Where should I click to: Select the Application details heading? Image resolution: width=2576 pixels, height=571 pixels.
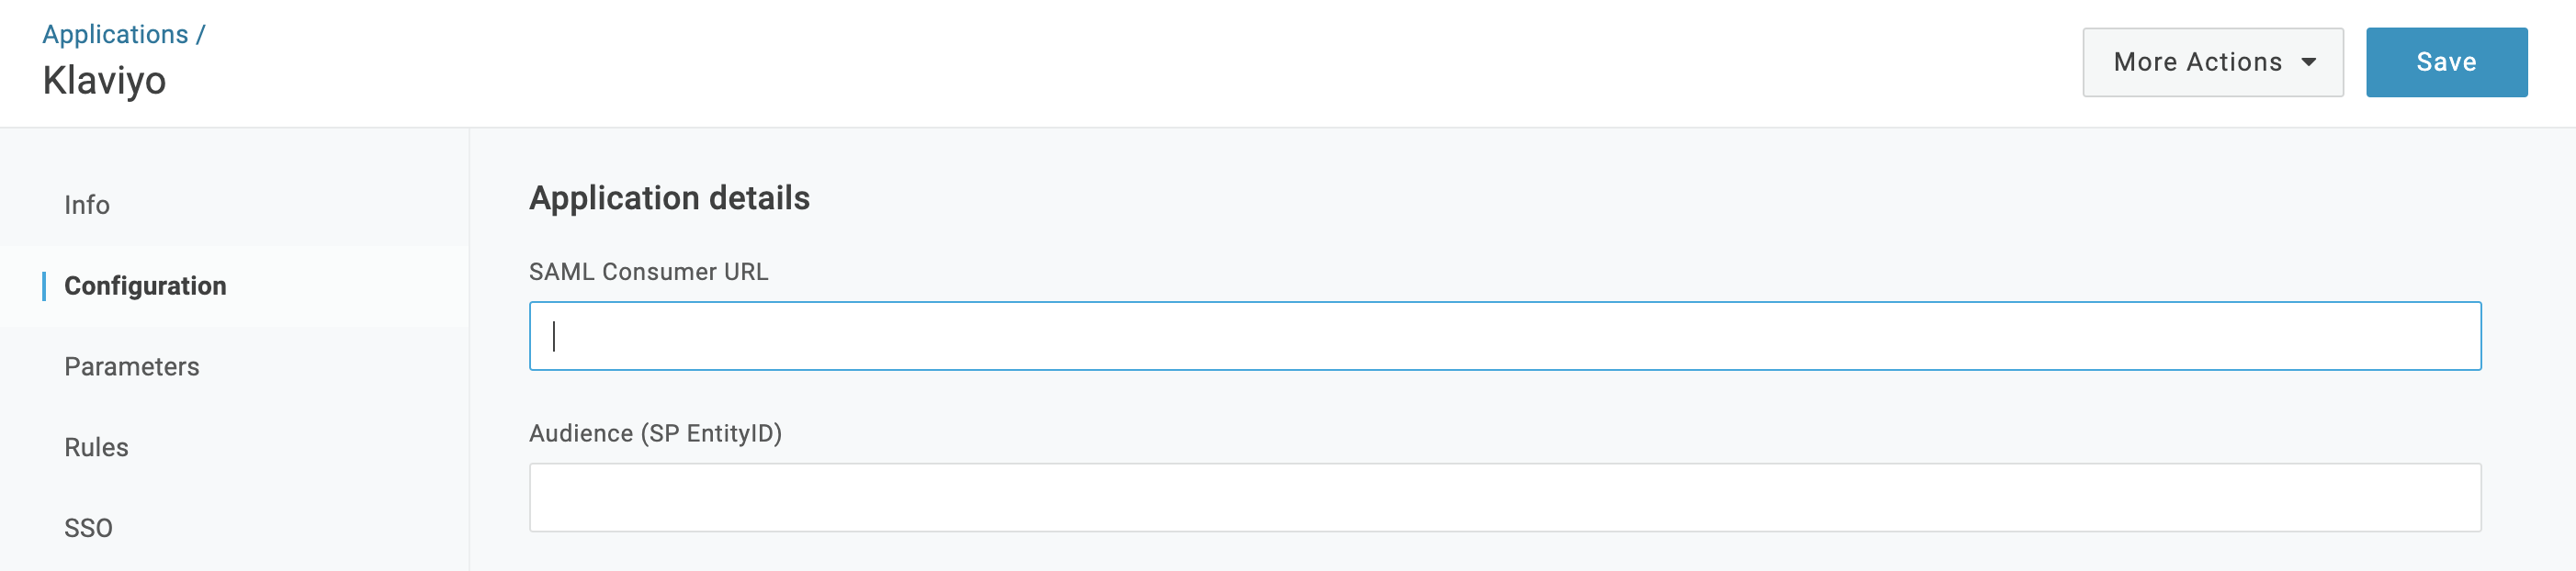click(x=670, y=196)
